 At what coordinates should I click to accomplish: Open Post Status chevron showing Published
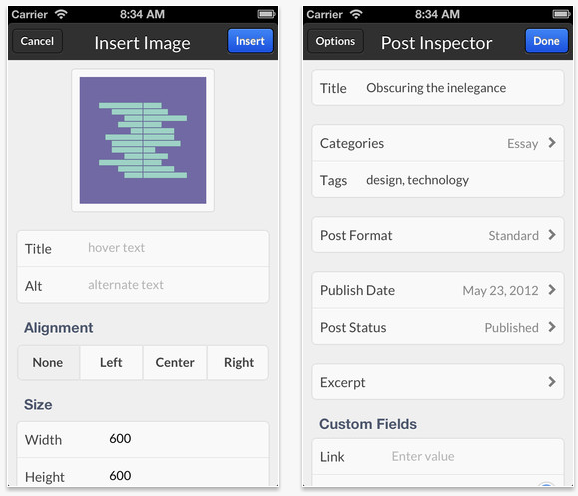pyautogui.click(x=552, y=327)
